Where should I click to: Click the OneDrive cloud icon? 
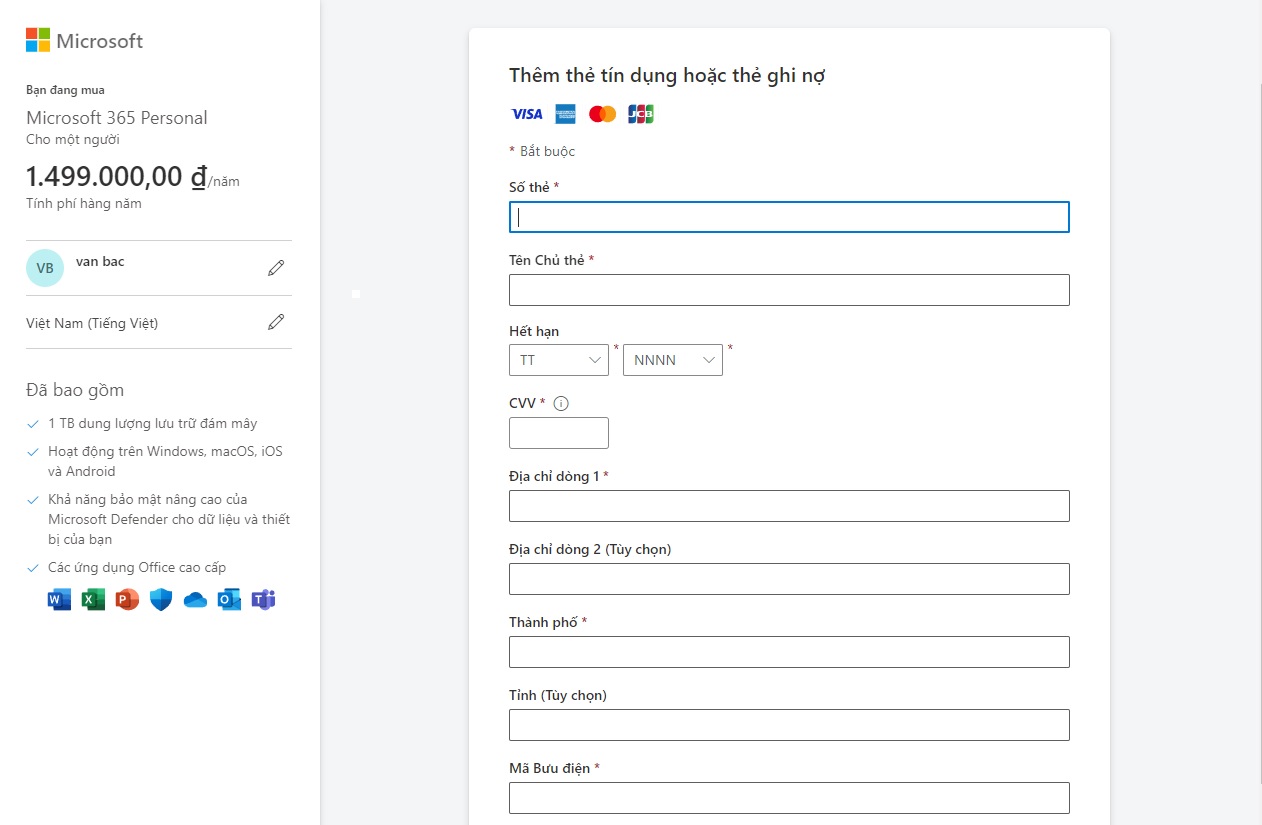[x=195, y=600]
